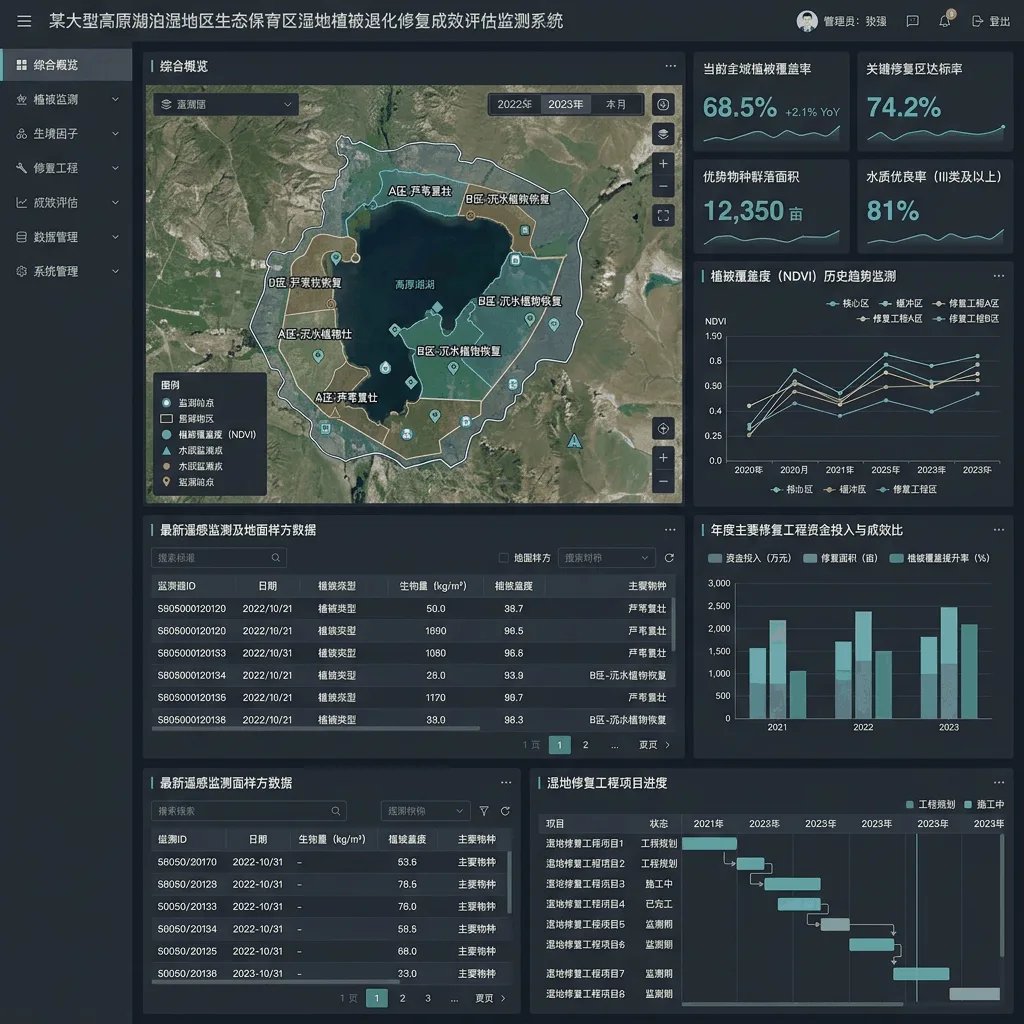Click the notification bell icon
The image size is (1024, 1024).
coord(944,21)
